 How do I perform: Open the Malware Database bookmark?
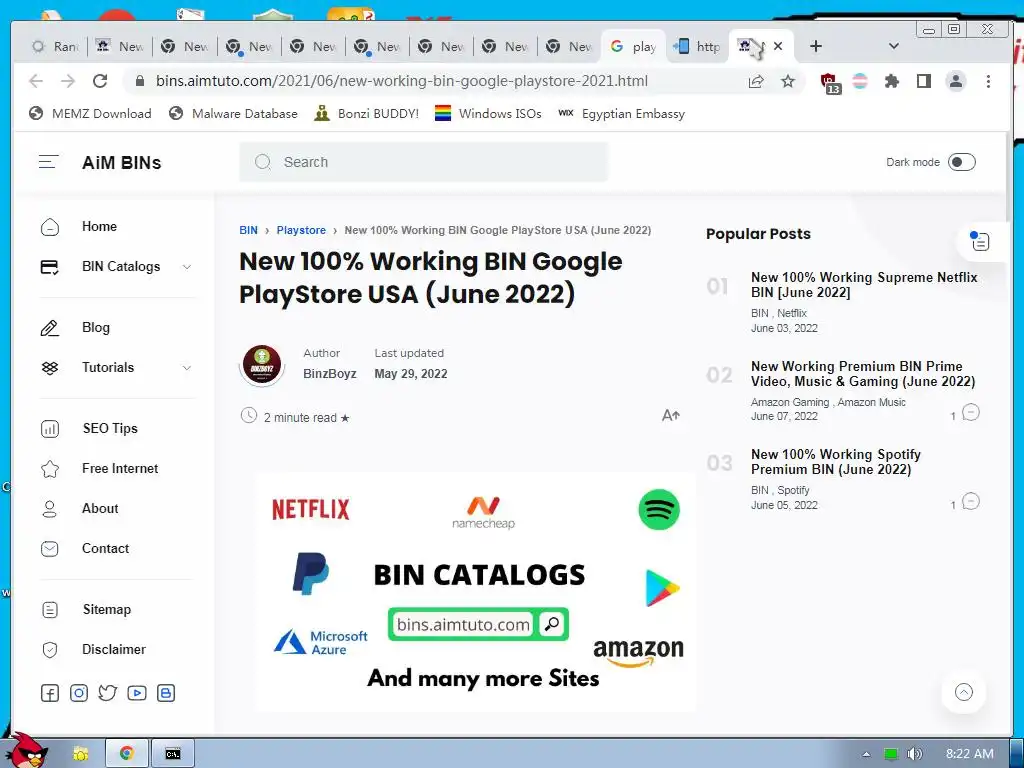pos(233,114)
